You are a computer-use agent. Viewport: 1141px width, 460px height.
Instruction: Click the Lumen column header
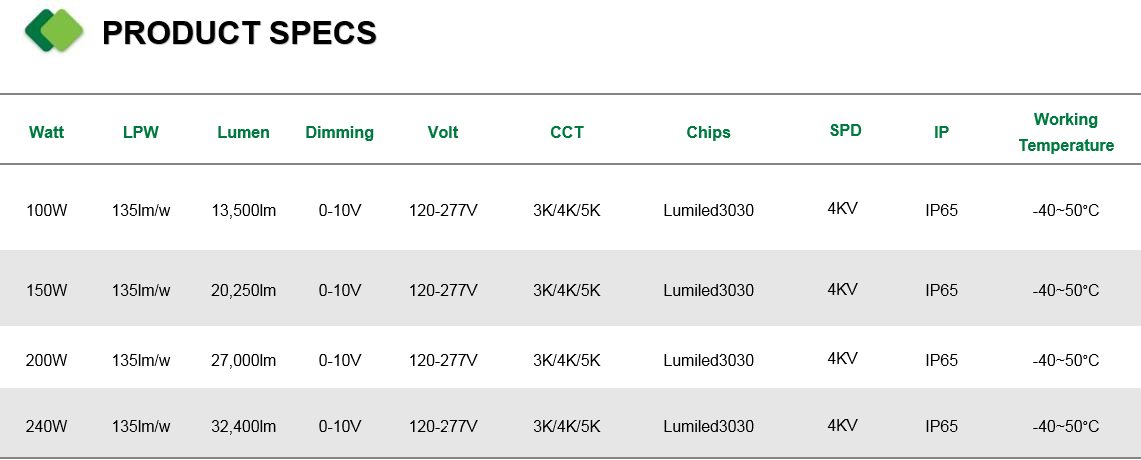point(243,132)
